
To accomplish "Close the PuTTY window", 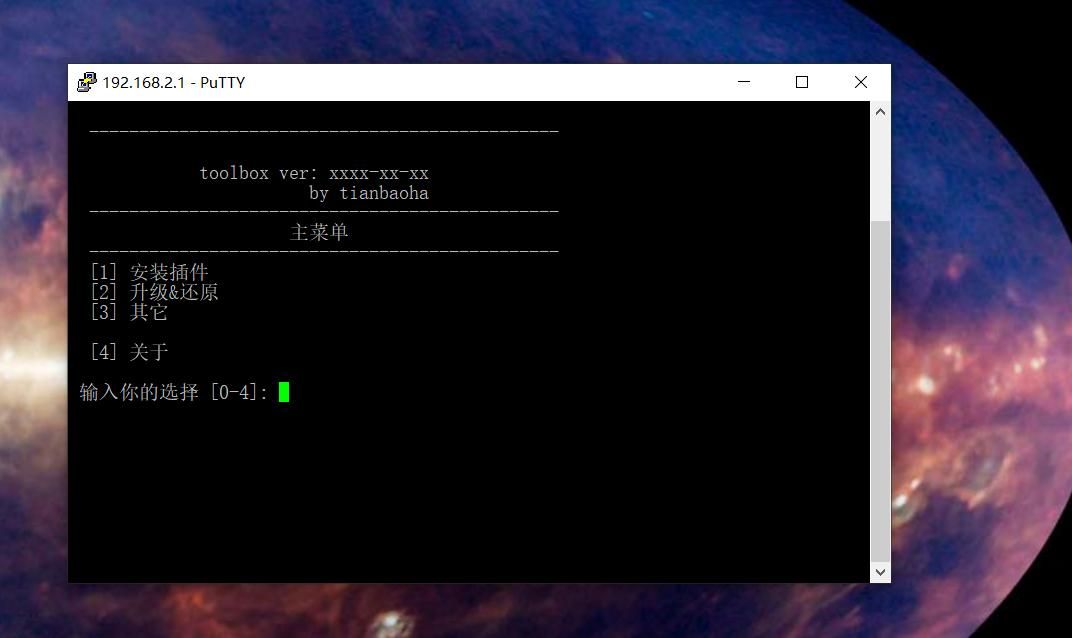I will [861, 82].
